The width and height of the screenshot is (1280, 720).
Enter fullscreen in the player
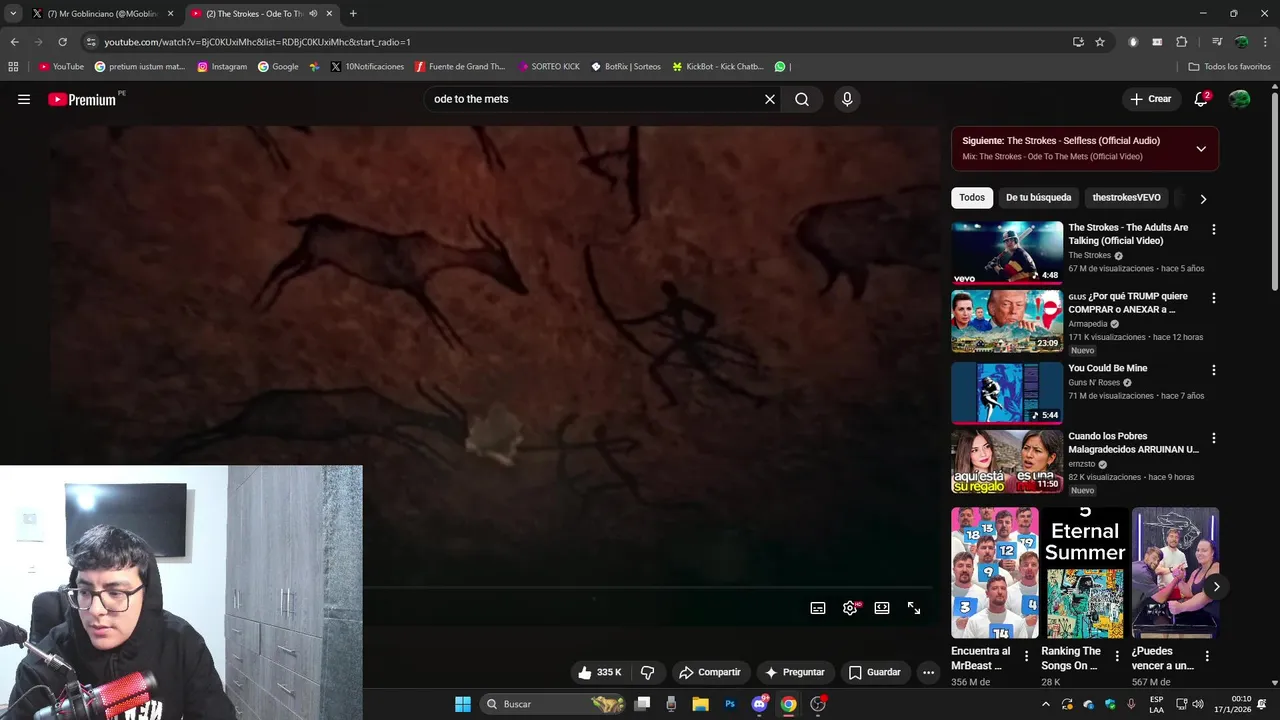coord(914,608)
